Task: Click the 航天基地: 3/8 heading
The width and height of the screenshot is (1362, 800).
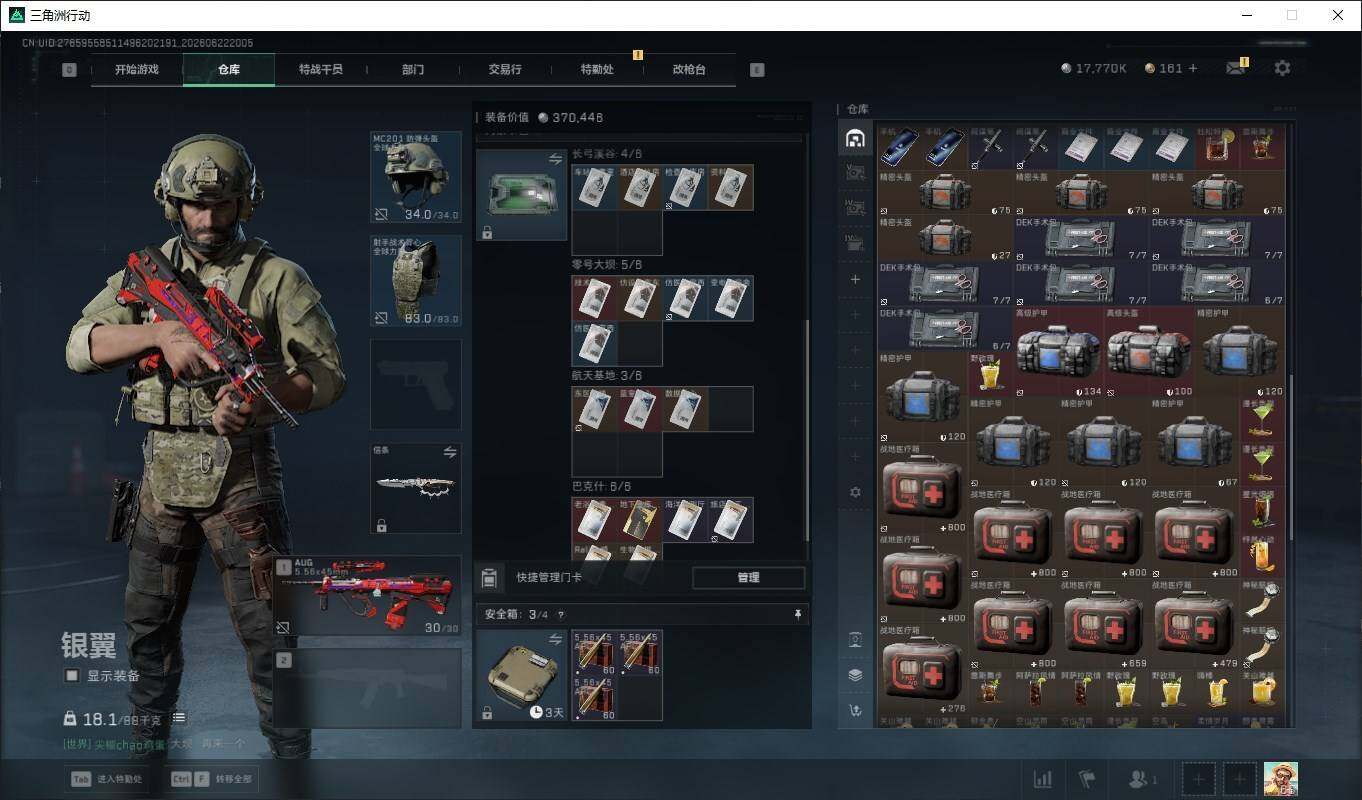Action: [607, 375]
